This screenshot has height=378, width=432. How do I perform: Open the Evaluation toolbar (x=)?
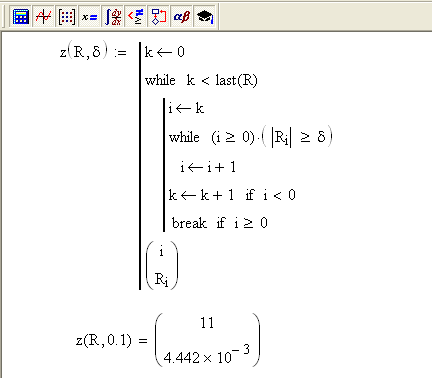(89, 16)
